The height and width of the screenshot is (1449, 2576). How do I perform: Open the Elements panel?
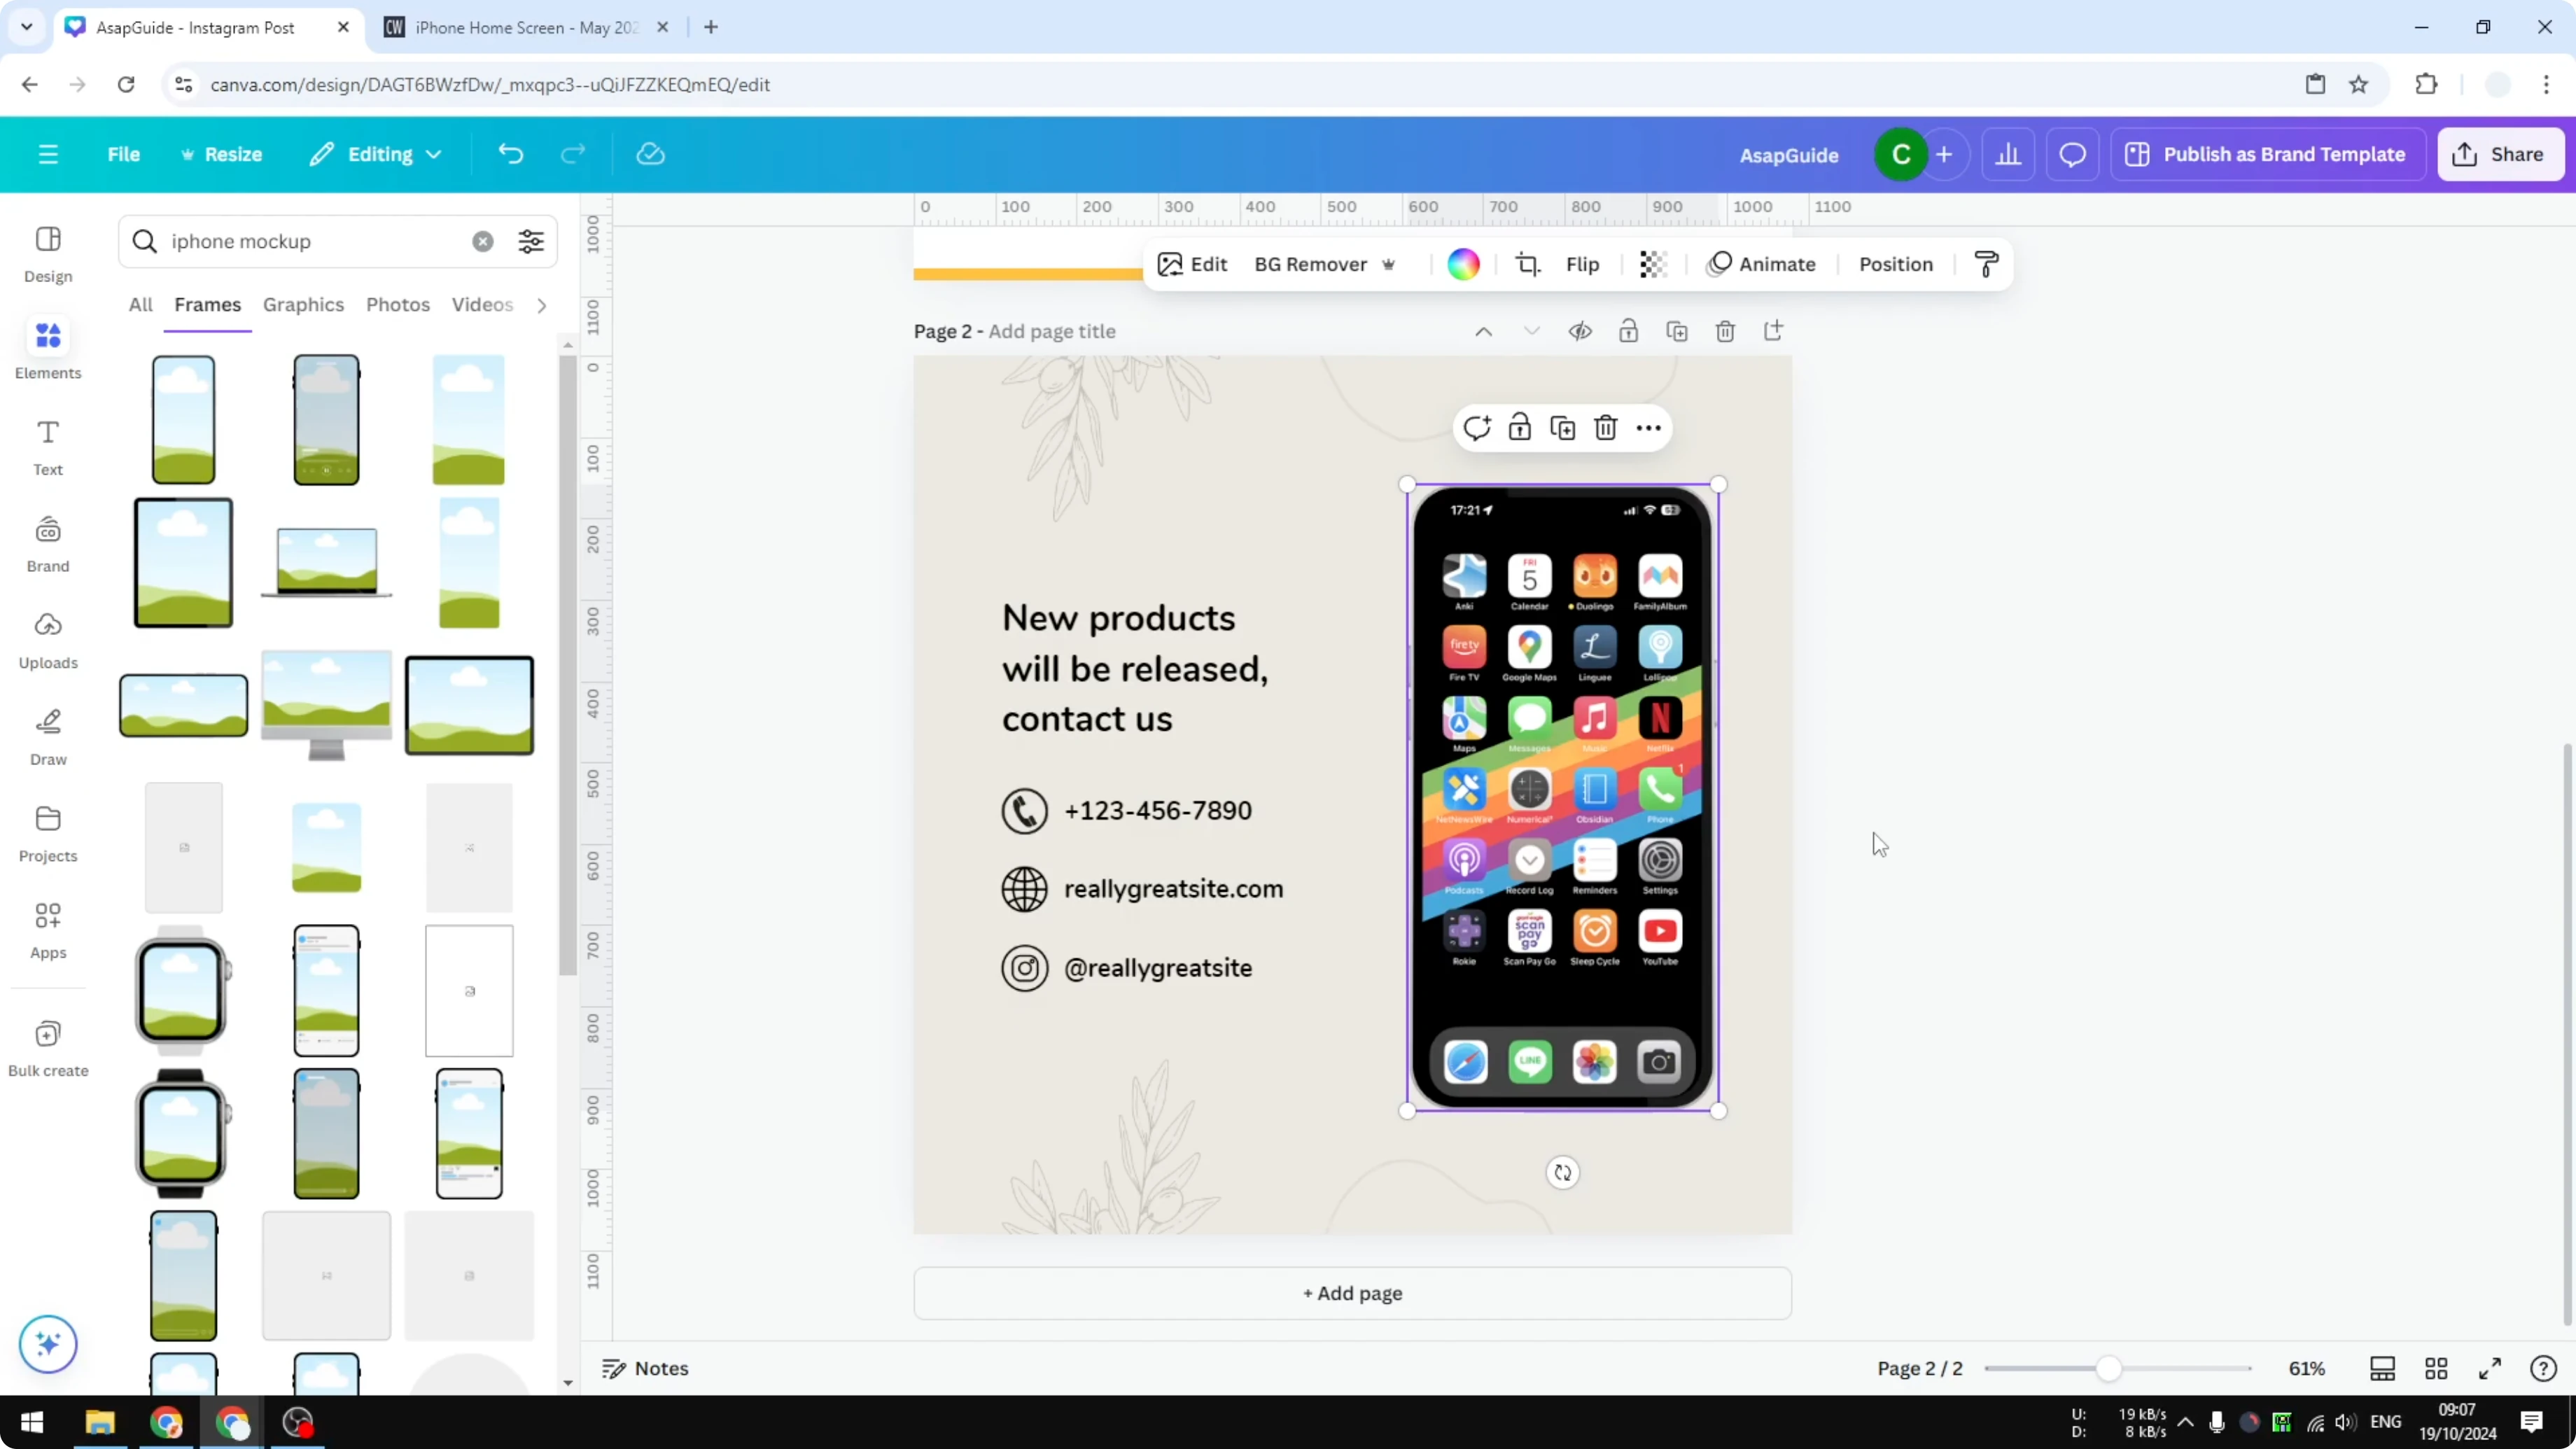pos(47,349)
